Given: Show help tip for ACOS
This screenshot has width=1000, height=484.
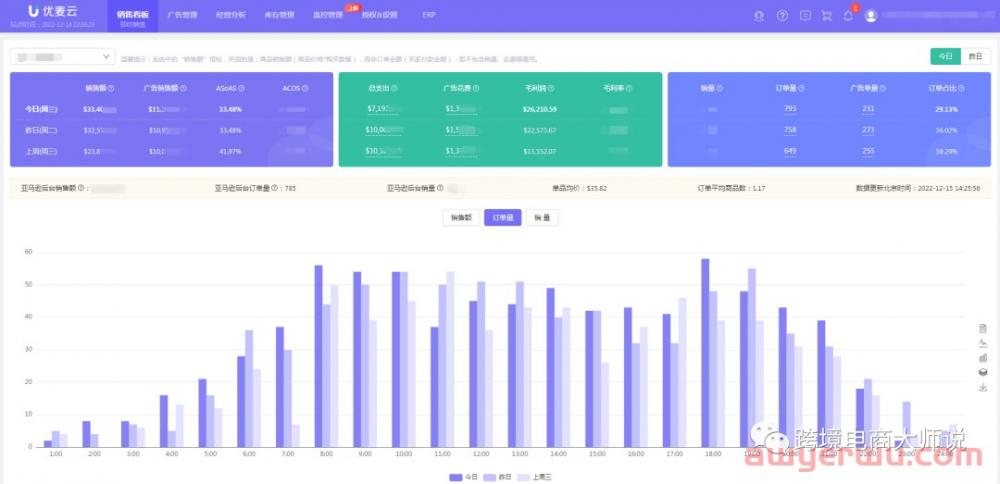Looking at the screenshot, I should click(305, 89).
